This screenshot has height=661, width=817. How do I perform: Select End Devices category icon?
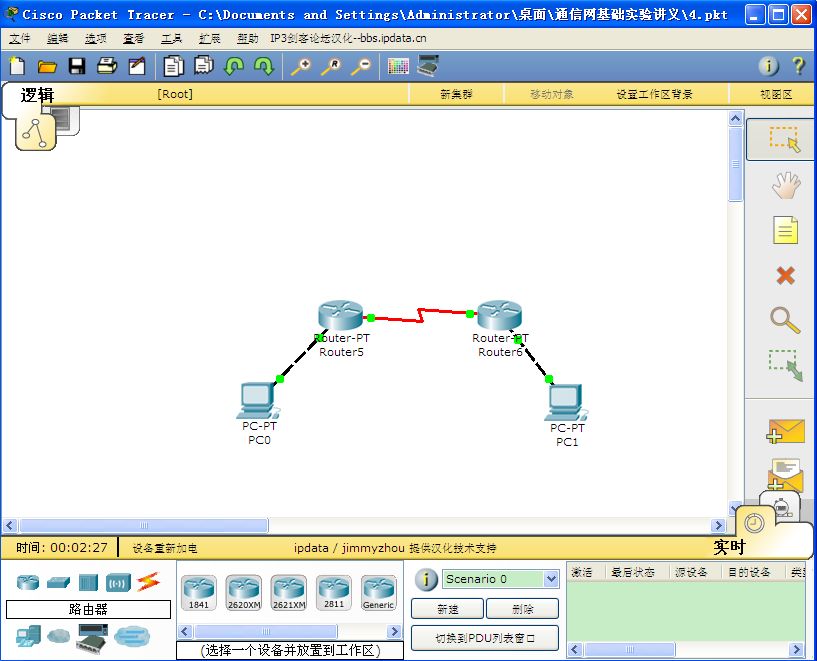coord(28,636)
